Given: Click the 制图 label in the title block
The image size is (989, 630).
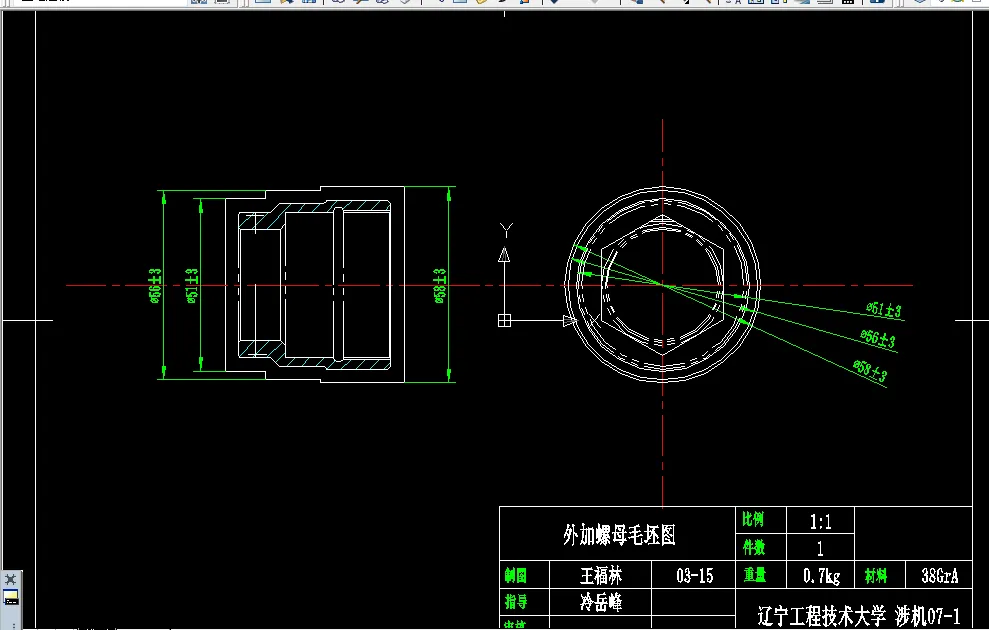Looking at the screenshot, I should (x=515, y=575).
